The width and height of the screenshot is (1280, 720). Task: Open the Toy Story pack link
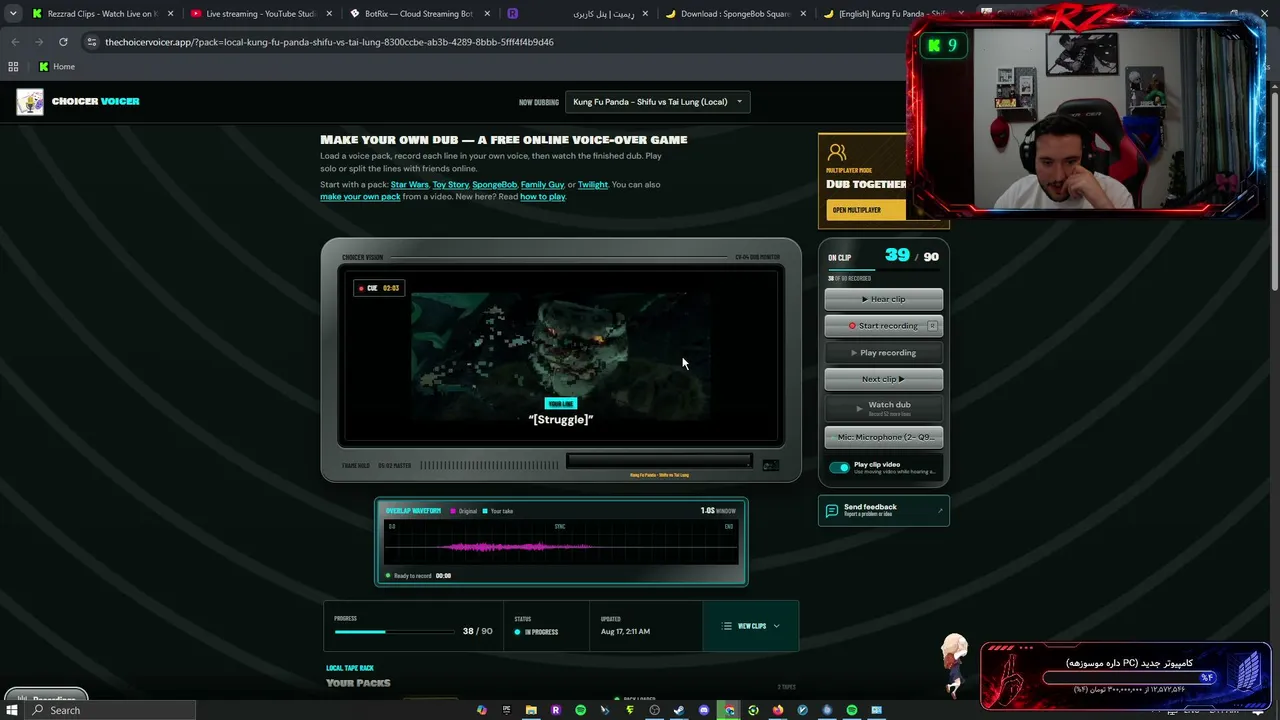(450, 185)
